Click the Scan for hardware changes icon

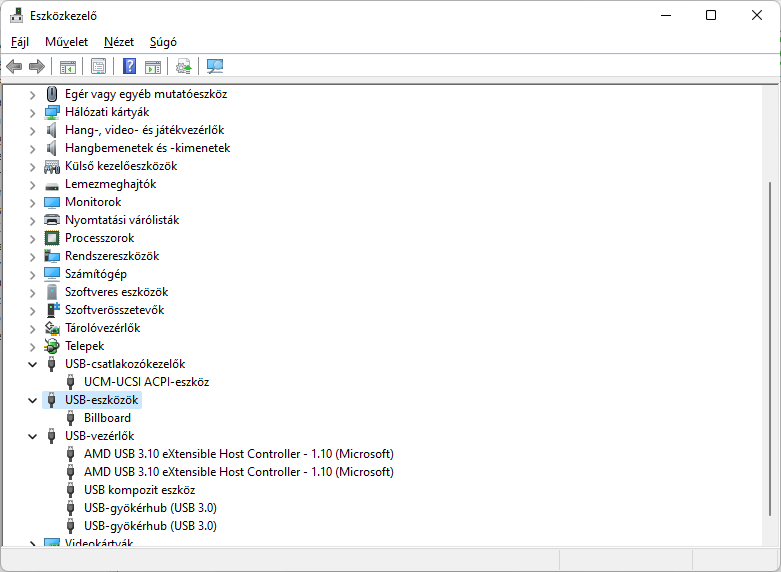tap(215, 66)
